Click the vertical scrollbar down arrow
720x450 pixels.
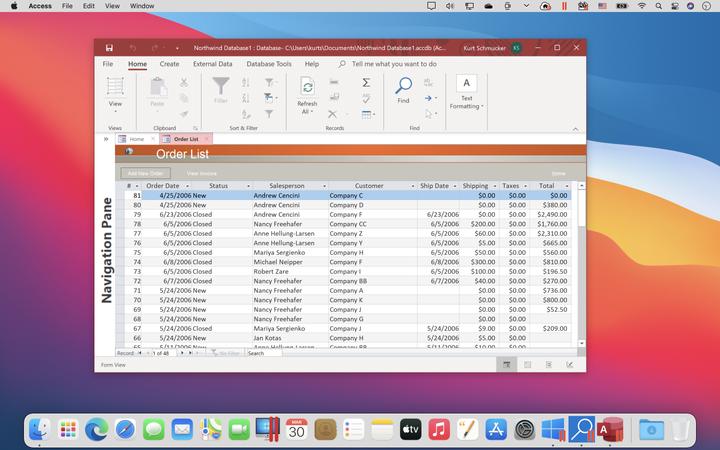point(581,343)
